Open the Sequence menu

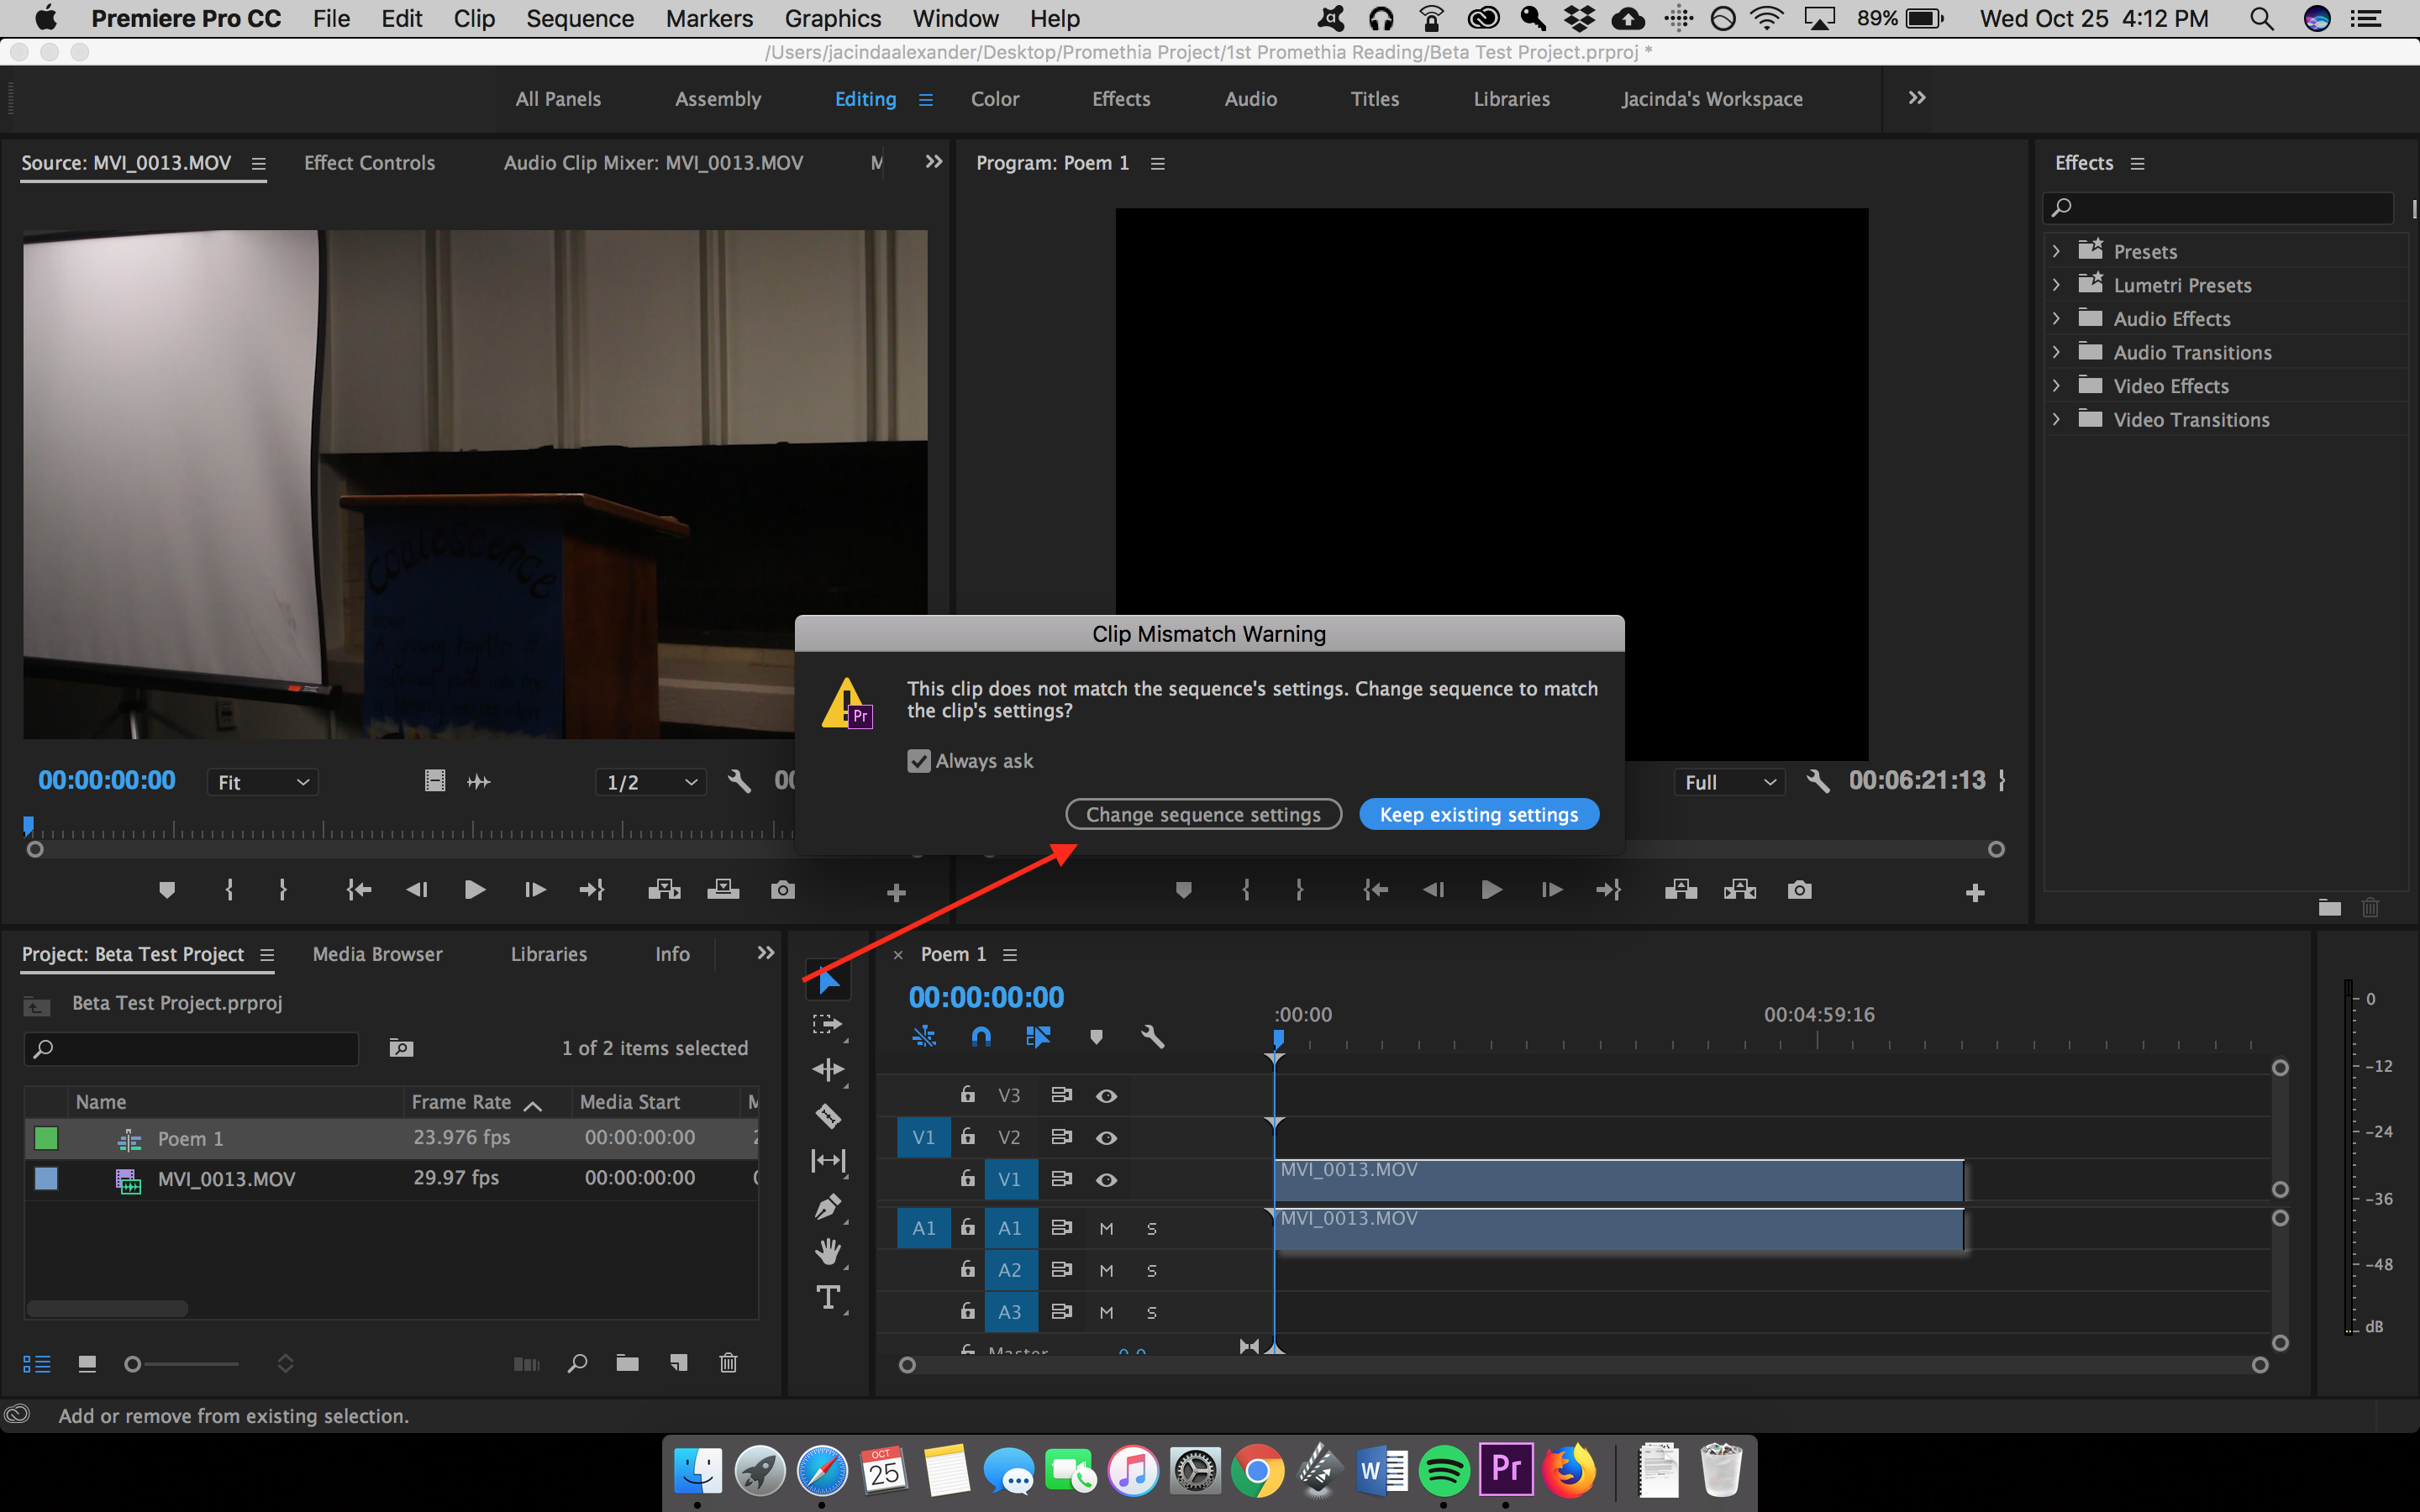click(580, 18)
